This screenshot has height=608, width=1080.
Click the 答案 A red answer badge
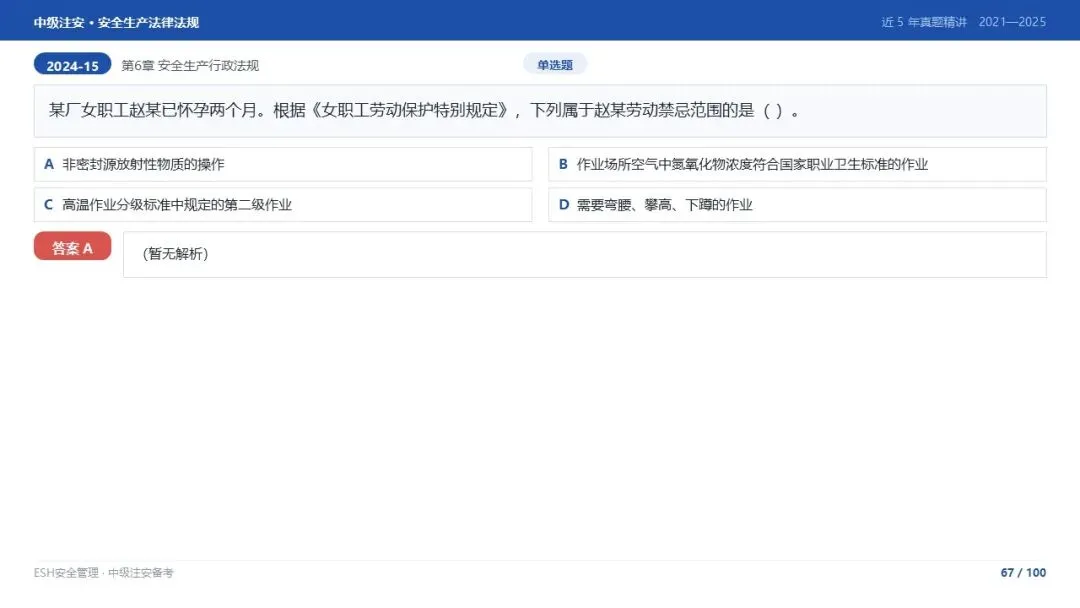[72, 247]
